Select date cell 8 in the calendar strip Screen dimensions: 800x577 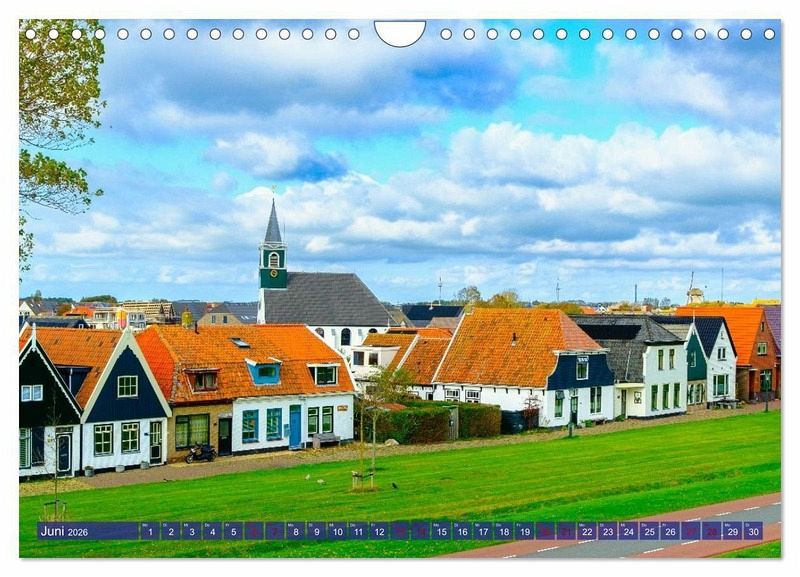(295, 531)
